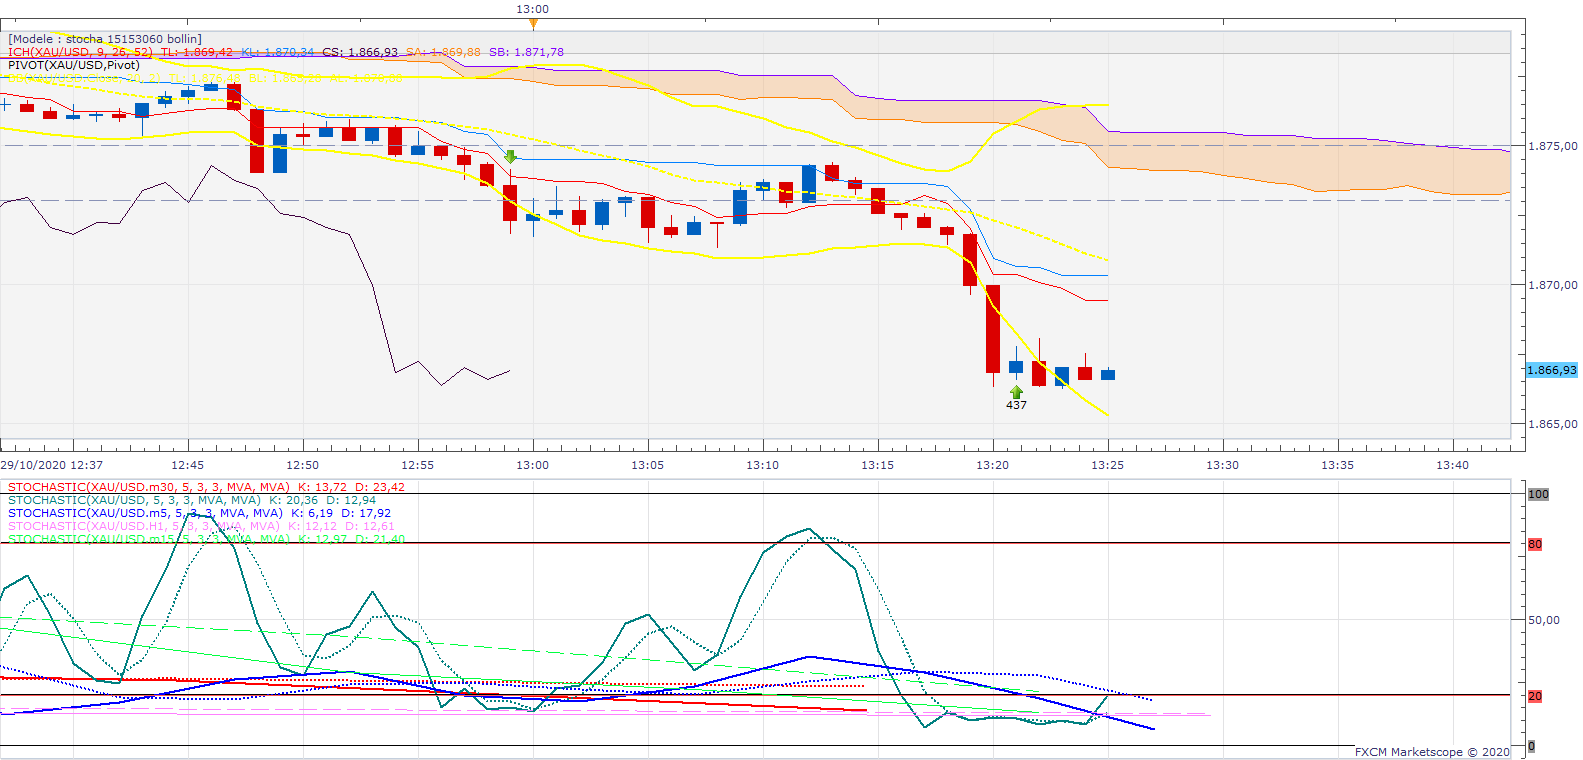The height and width of the screenshot is (760, 1583).
Task: Click the 13:00 label above the chart
Action: pyautogui.click(x=533, y=9)
